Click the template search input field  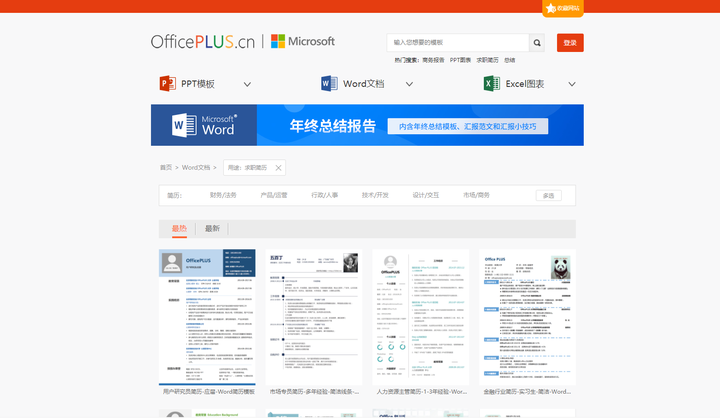click(x=457, y=43)
